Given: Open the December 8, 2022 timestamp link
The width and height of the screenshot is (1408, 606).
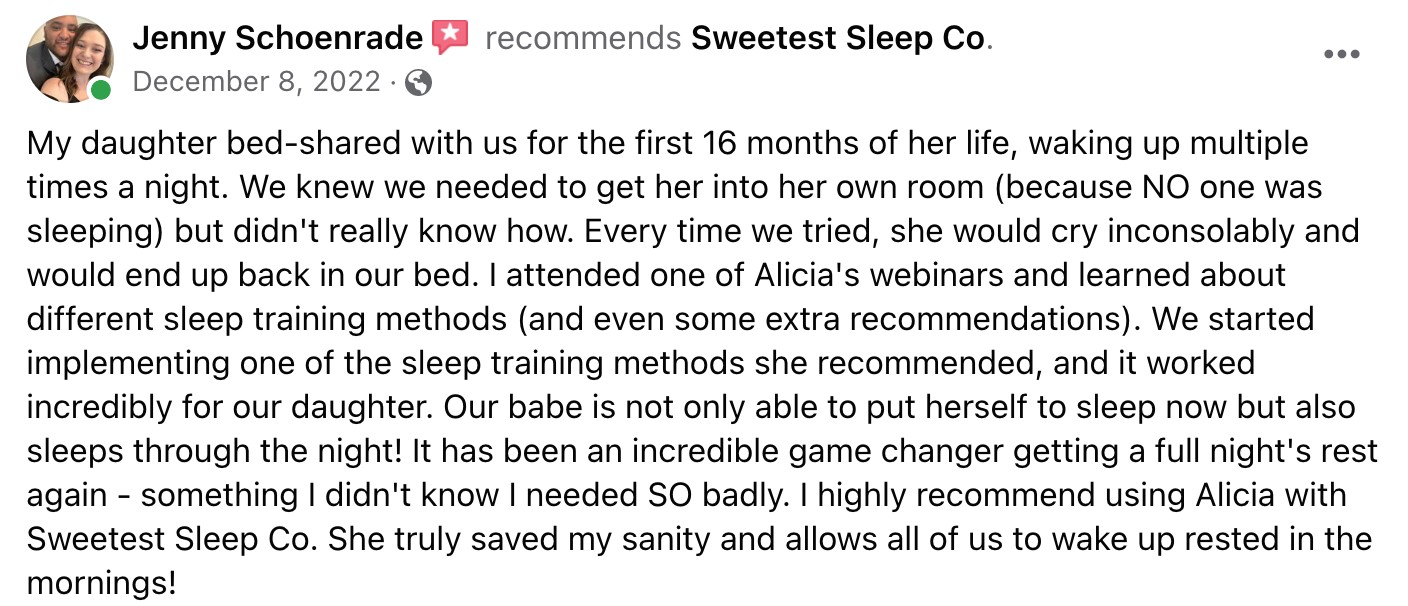Looking at the screenshot, I should coord(256,82).
